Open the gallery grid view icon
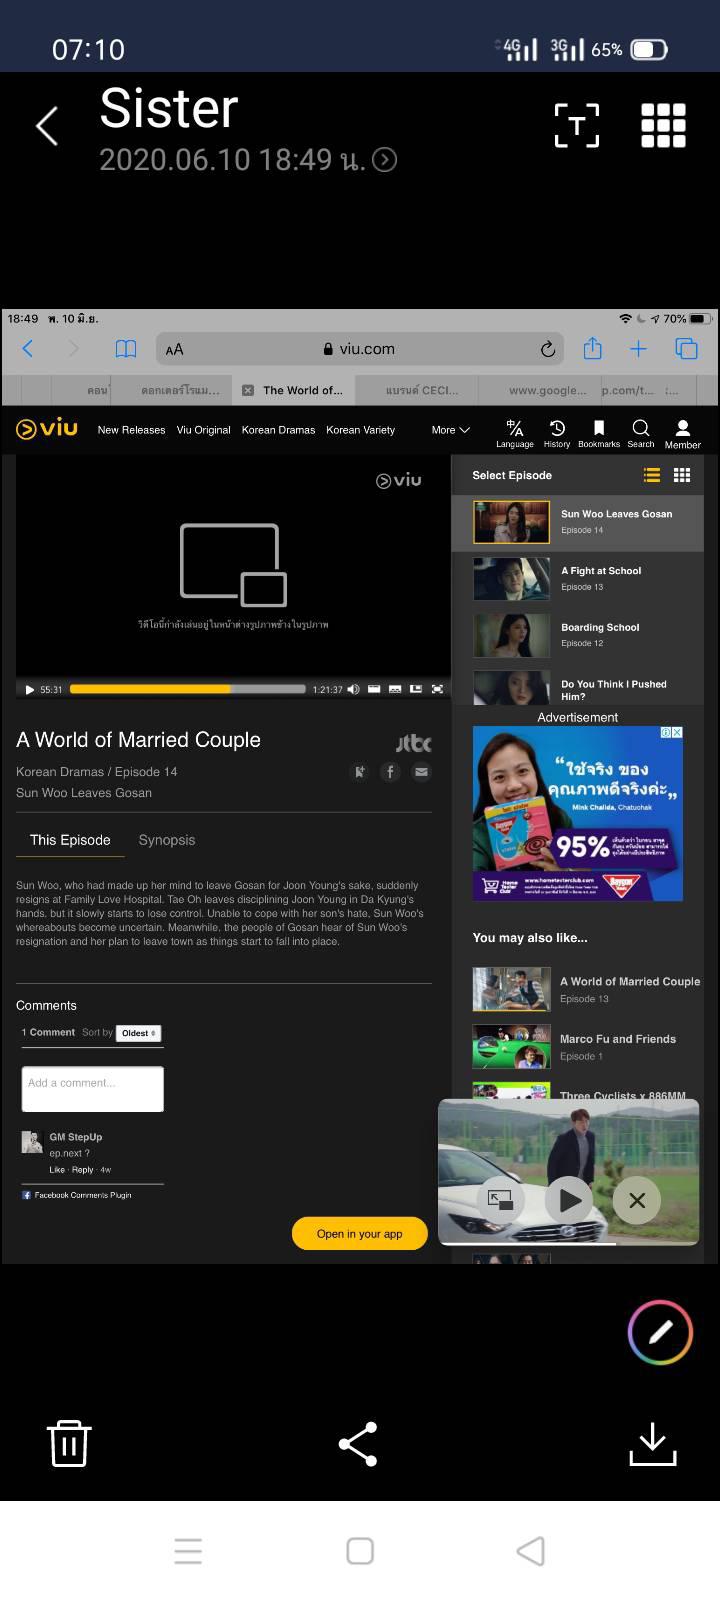The height and width of the screenshot is (1600, 720). (x=663, y=125)
